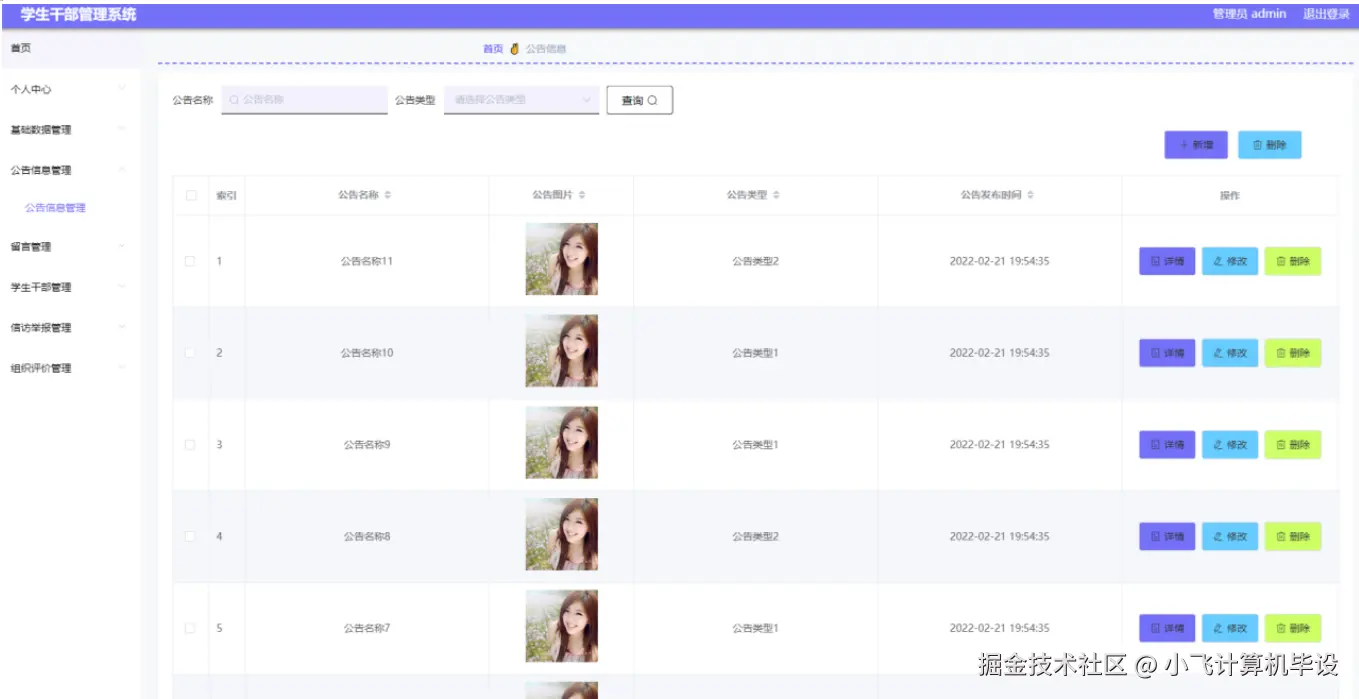Click 删除 trash icon for row 公告名称10
The image size is (1359, 699).
point(1281,353)
